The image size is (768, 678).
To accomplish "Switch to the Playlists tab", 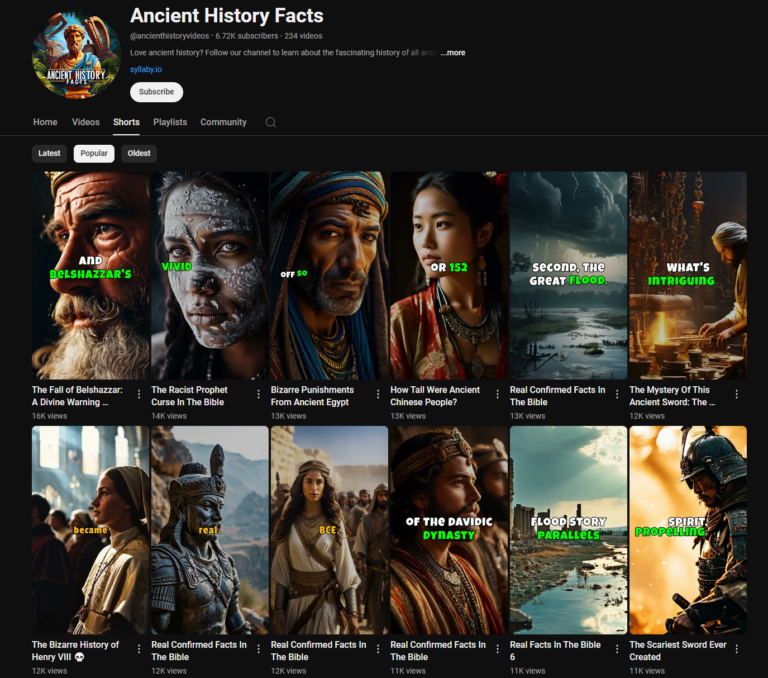I will tap(170, 122).
